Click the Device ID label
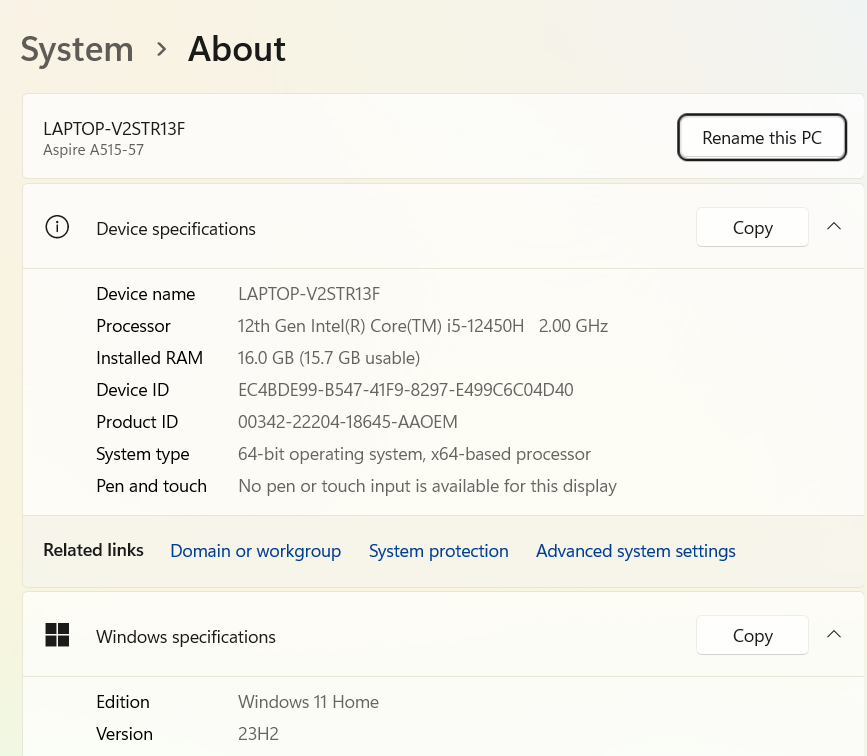867x756 pixels. (x=133, y=390)
